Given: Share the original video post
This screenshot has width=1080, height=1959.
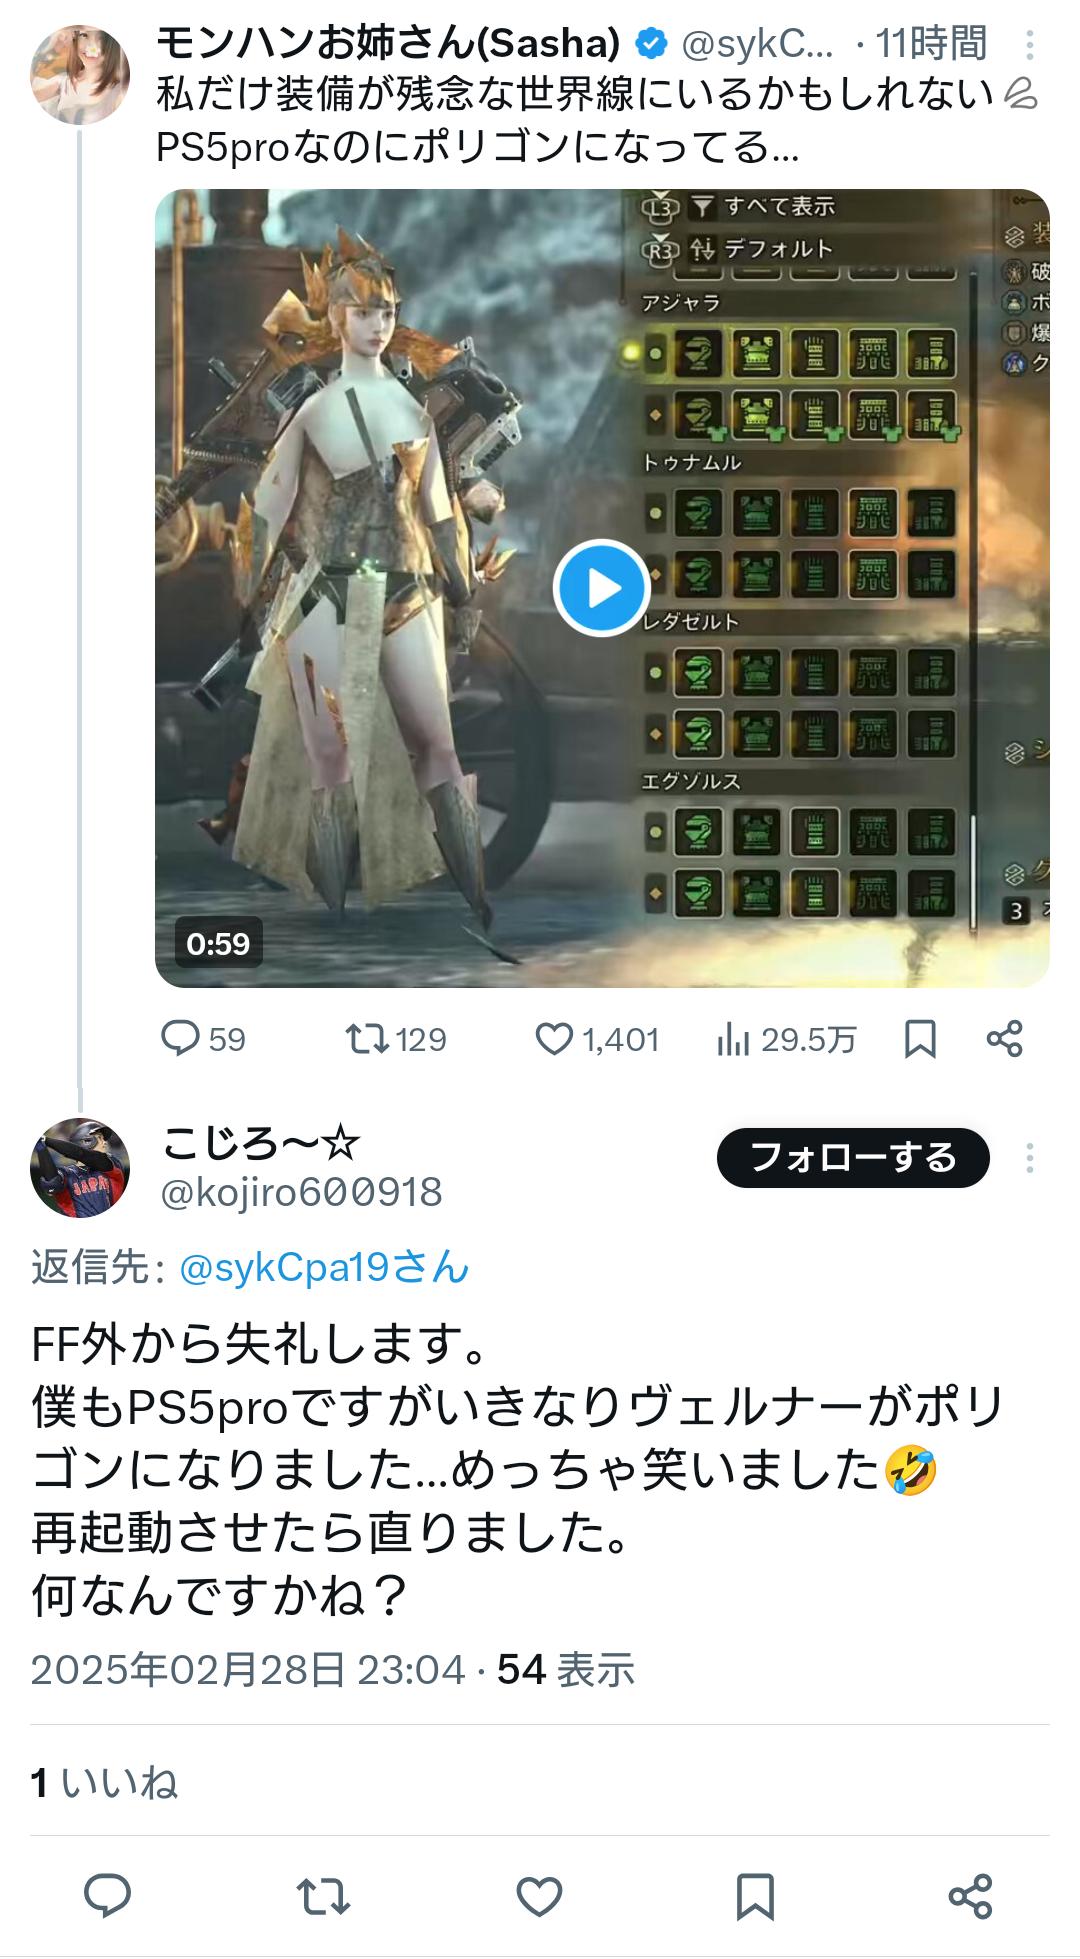Looking at the screenshot, I should (x=1004, y=1039).
